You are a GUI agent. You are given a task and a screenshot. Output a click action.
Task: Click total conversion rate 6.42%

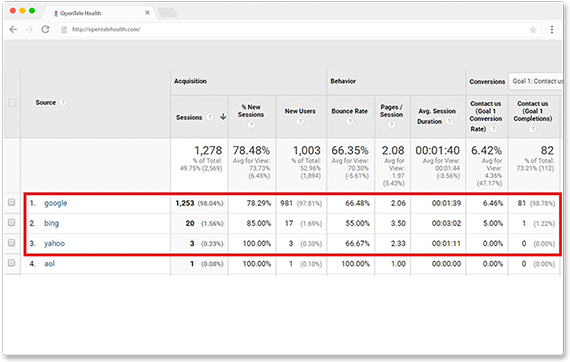click(486, 150)
